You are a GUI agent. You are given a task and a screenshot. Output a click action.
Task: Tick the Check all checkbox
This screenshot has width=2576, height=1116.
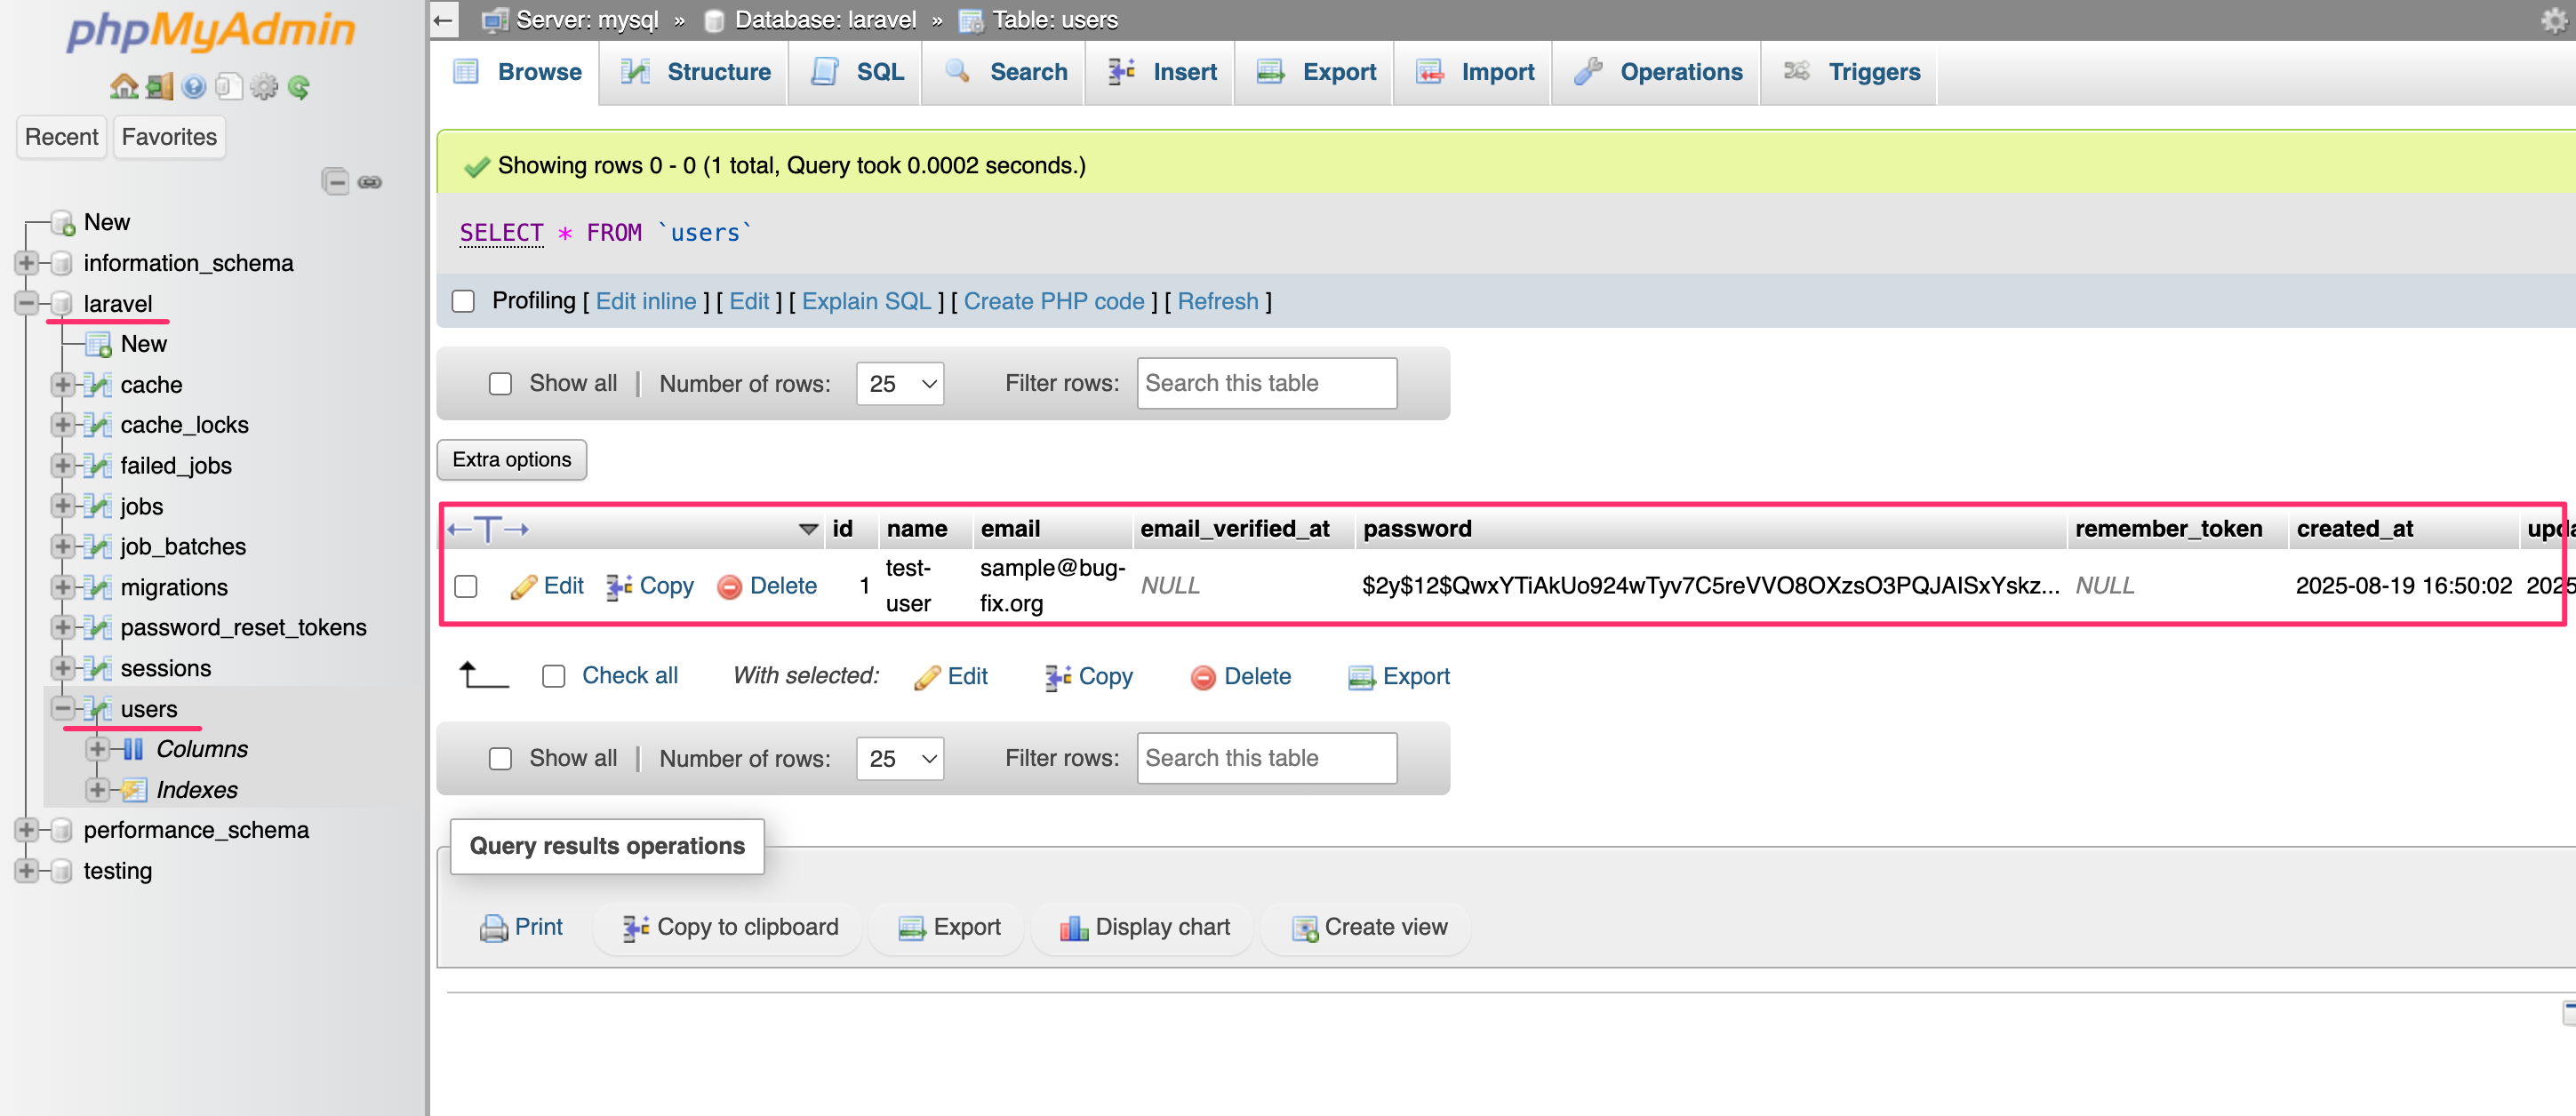(x=553, y=676)
